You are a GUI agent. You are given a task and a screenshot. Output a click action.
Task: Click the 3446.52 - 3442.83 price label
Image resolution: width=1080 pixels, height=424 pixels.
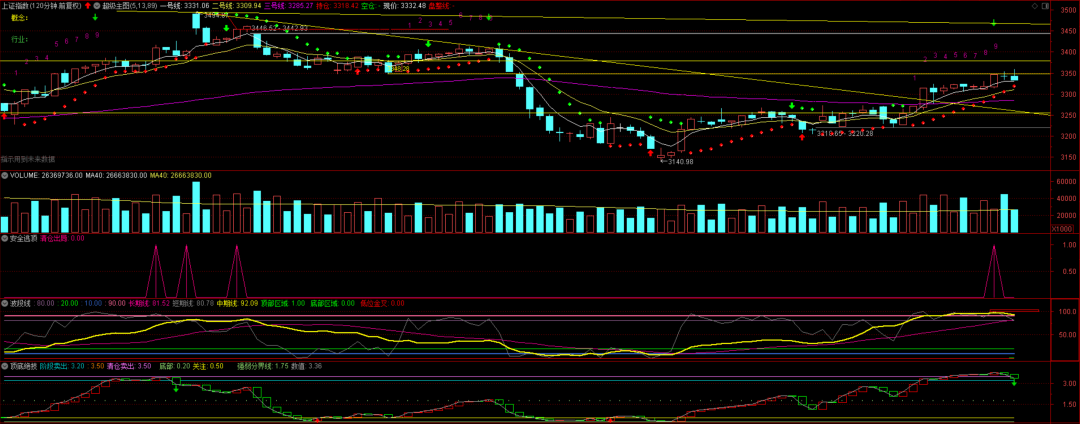280,28
